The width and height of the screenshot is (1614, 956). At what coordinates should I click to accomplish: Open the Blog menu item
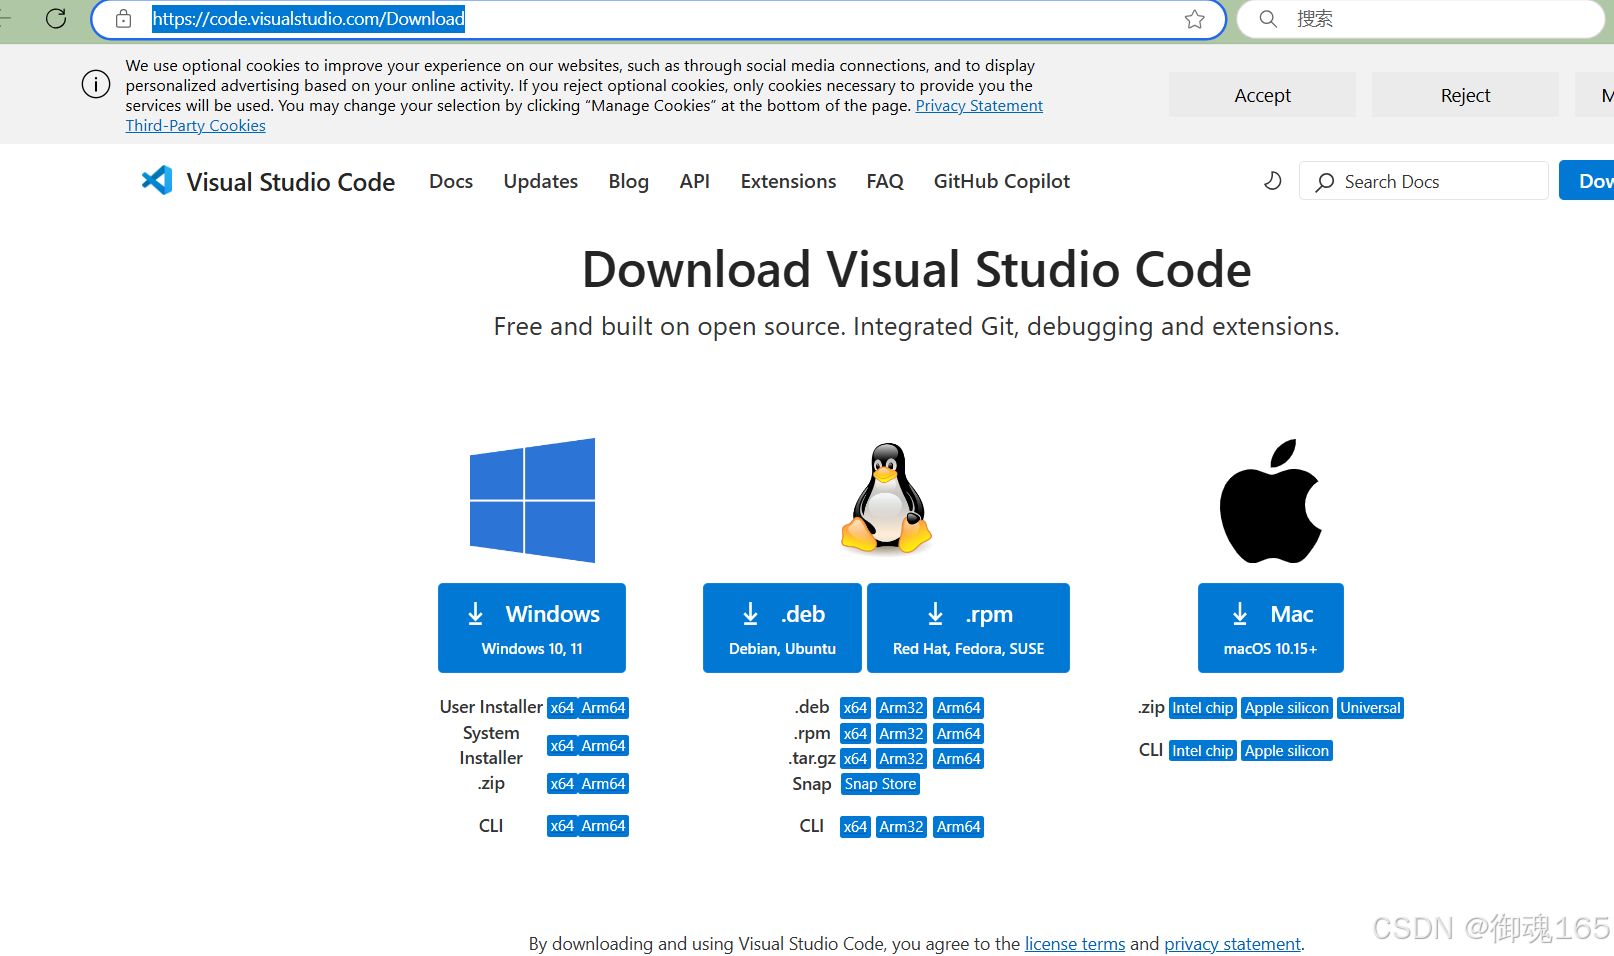pos(629,181)
